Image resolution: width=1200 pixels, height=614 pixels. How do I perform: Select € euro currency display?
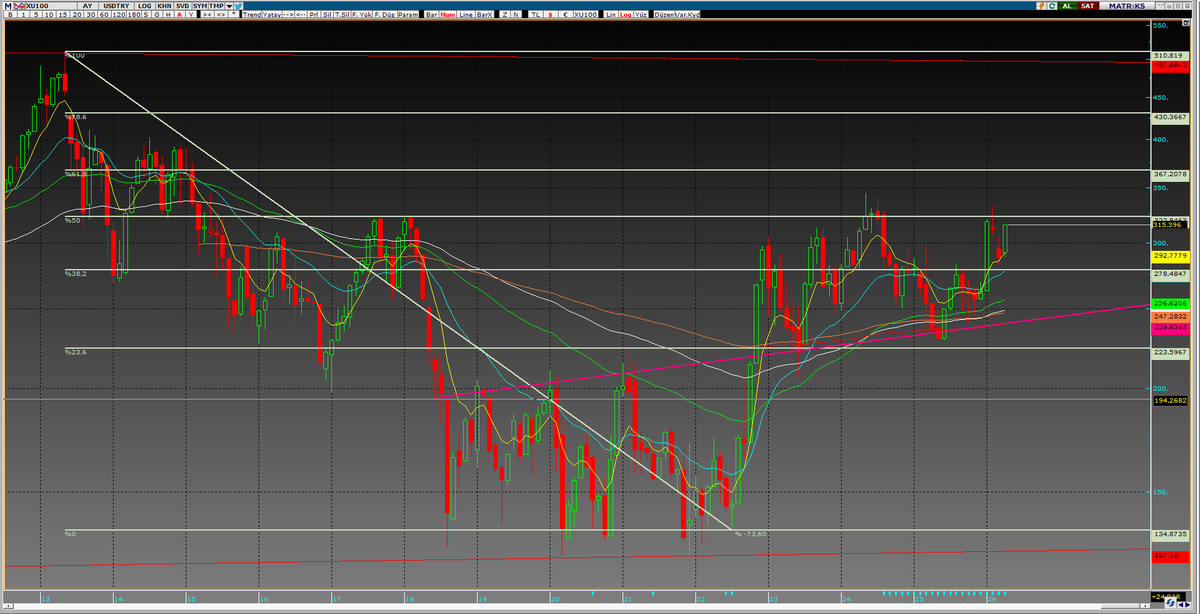click(x=565, y=15)
